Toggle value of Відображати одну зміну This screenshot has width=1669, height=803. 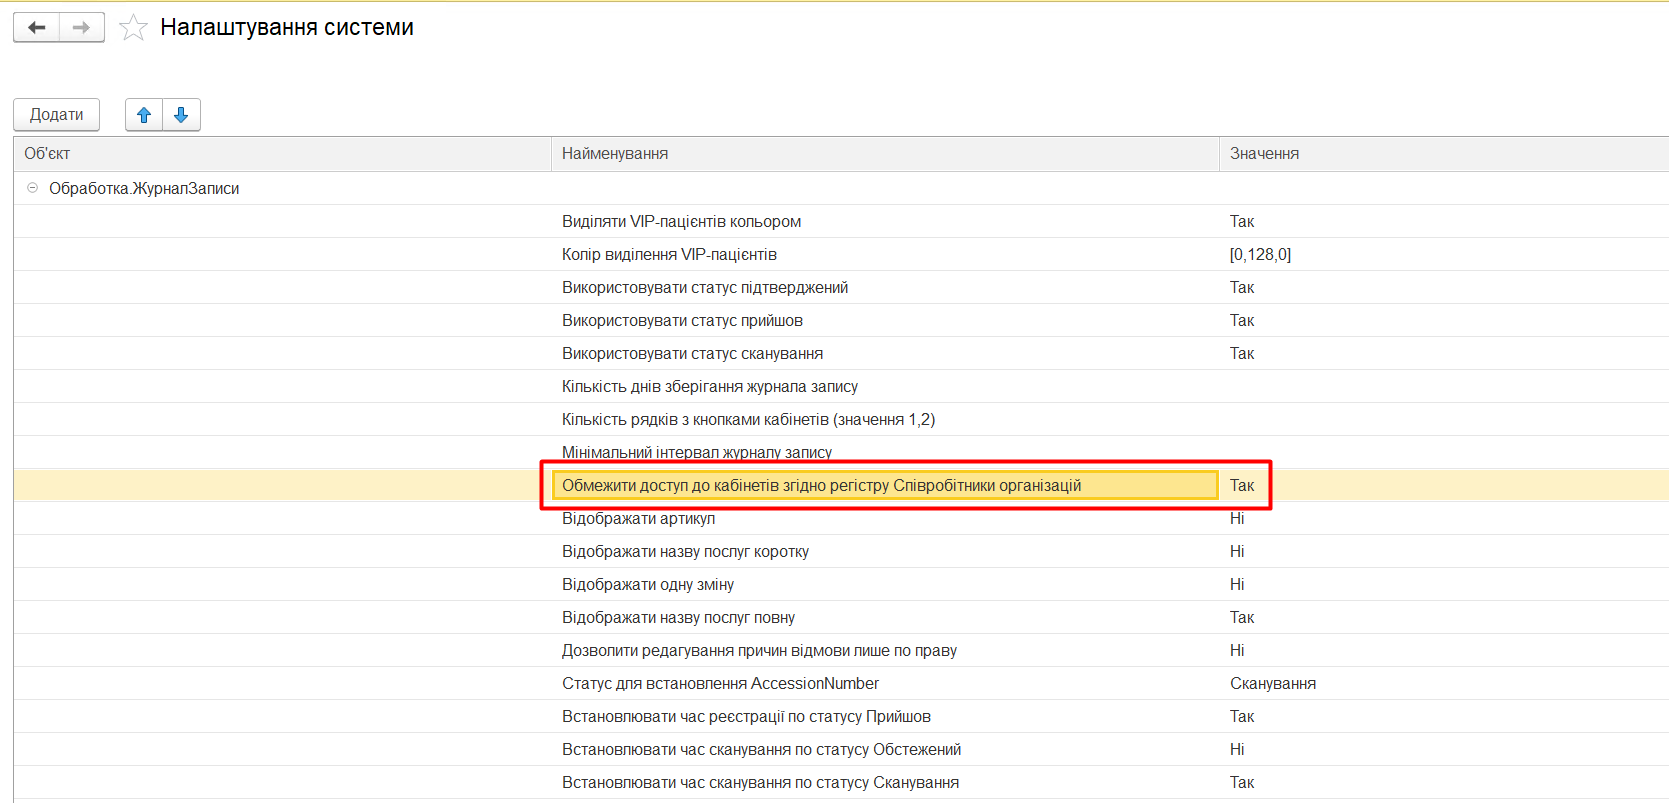1237,585
